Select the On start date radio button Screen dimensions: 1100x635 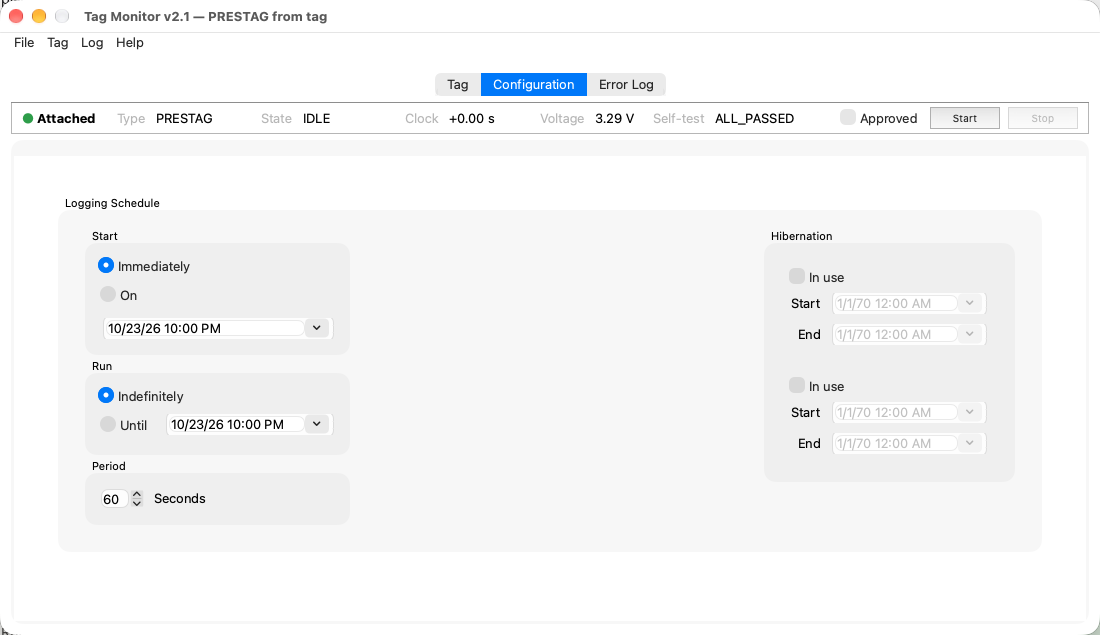tap(107, 295)
